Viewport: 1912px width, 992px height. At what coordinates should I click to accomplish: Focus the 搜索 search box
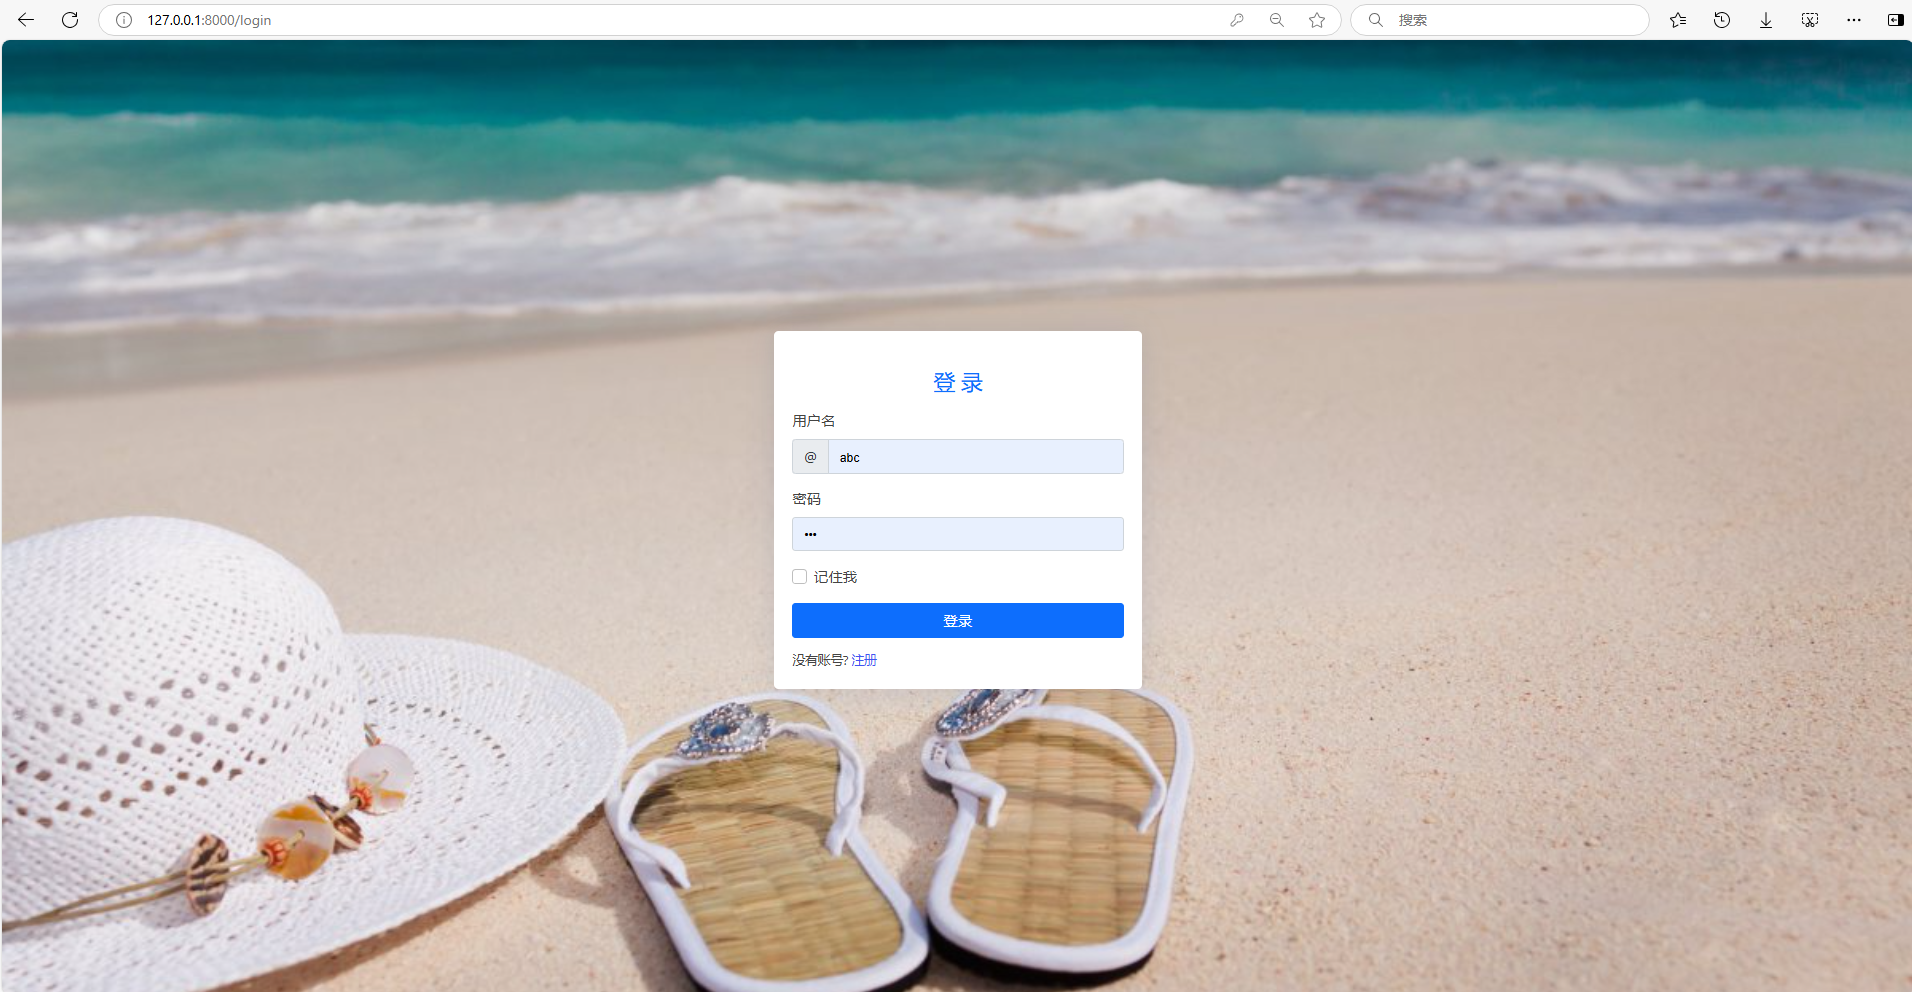point(1499,20)
